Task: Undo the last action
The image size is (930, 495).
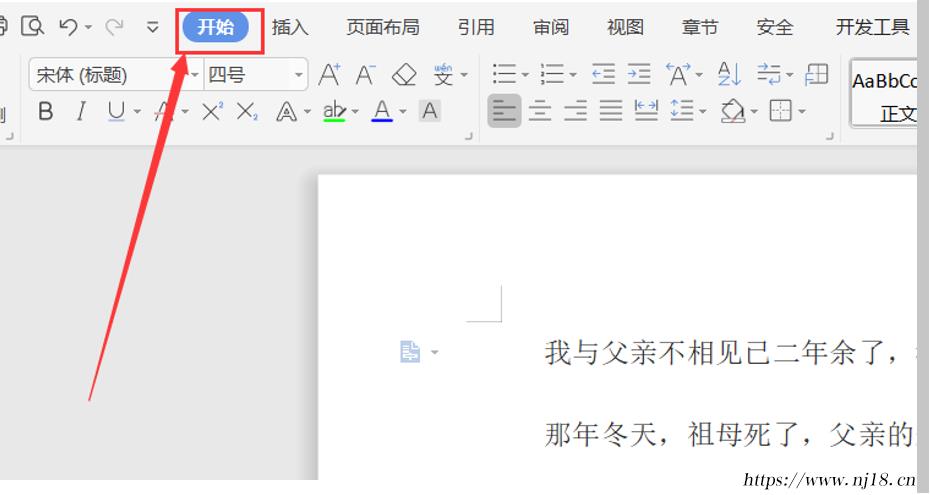Action: [69, 27]
